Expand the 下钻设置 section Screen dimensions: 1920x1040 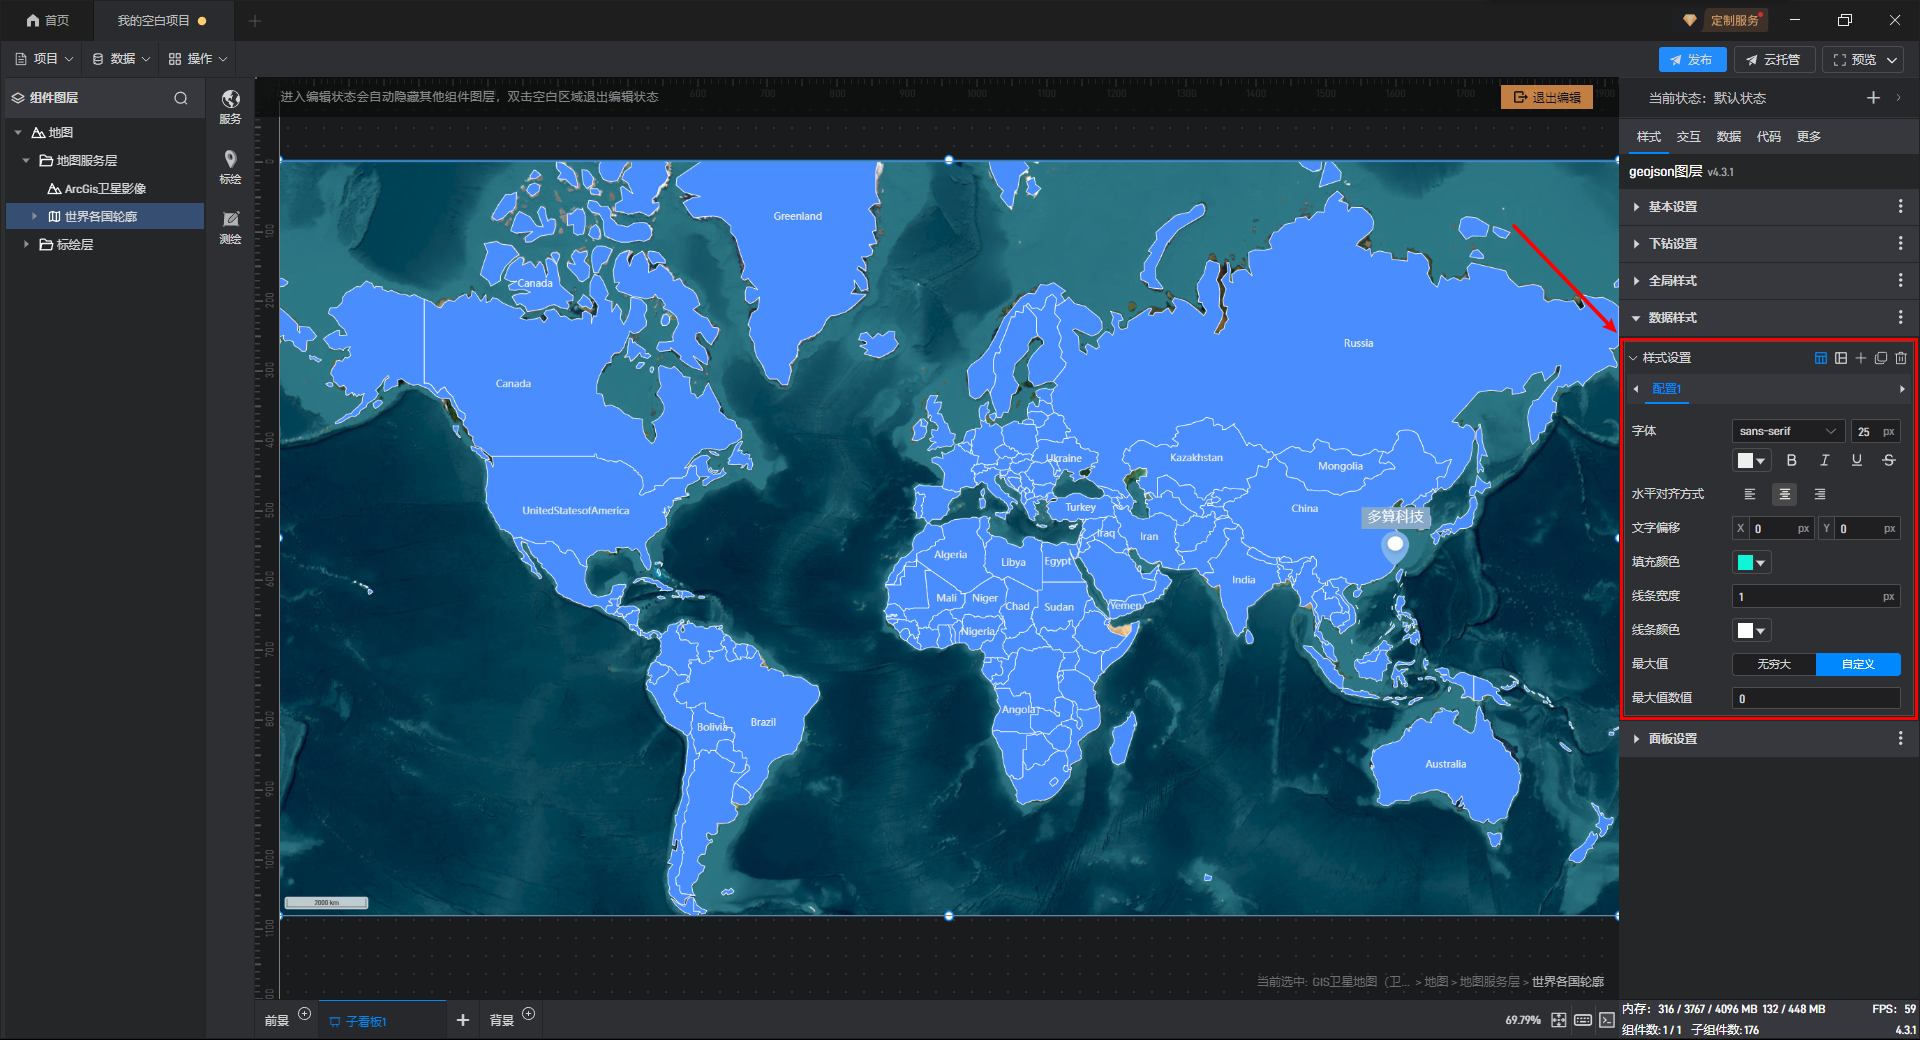pyautogui.click(x=1636, y=244)
